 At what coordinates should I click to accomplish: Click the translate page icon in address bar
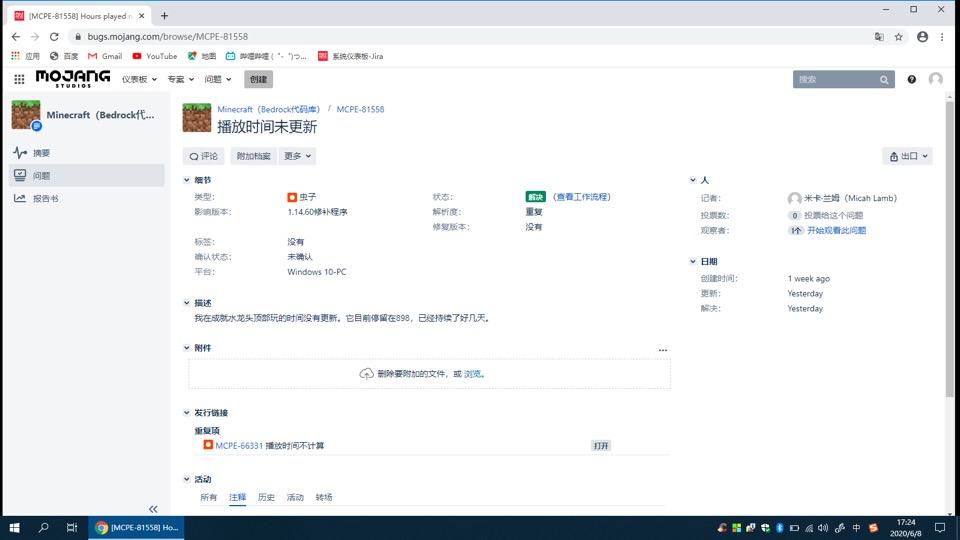point(879,37)
